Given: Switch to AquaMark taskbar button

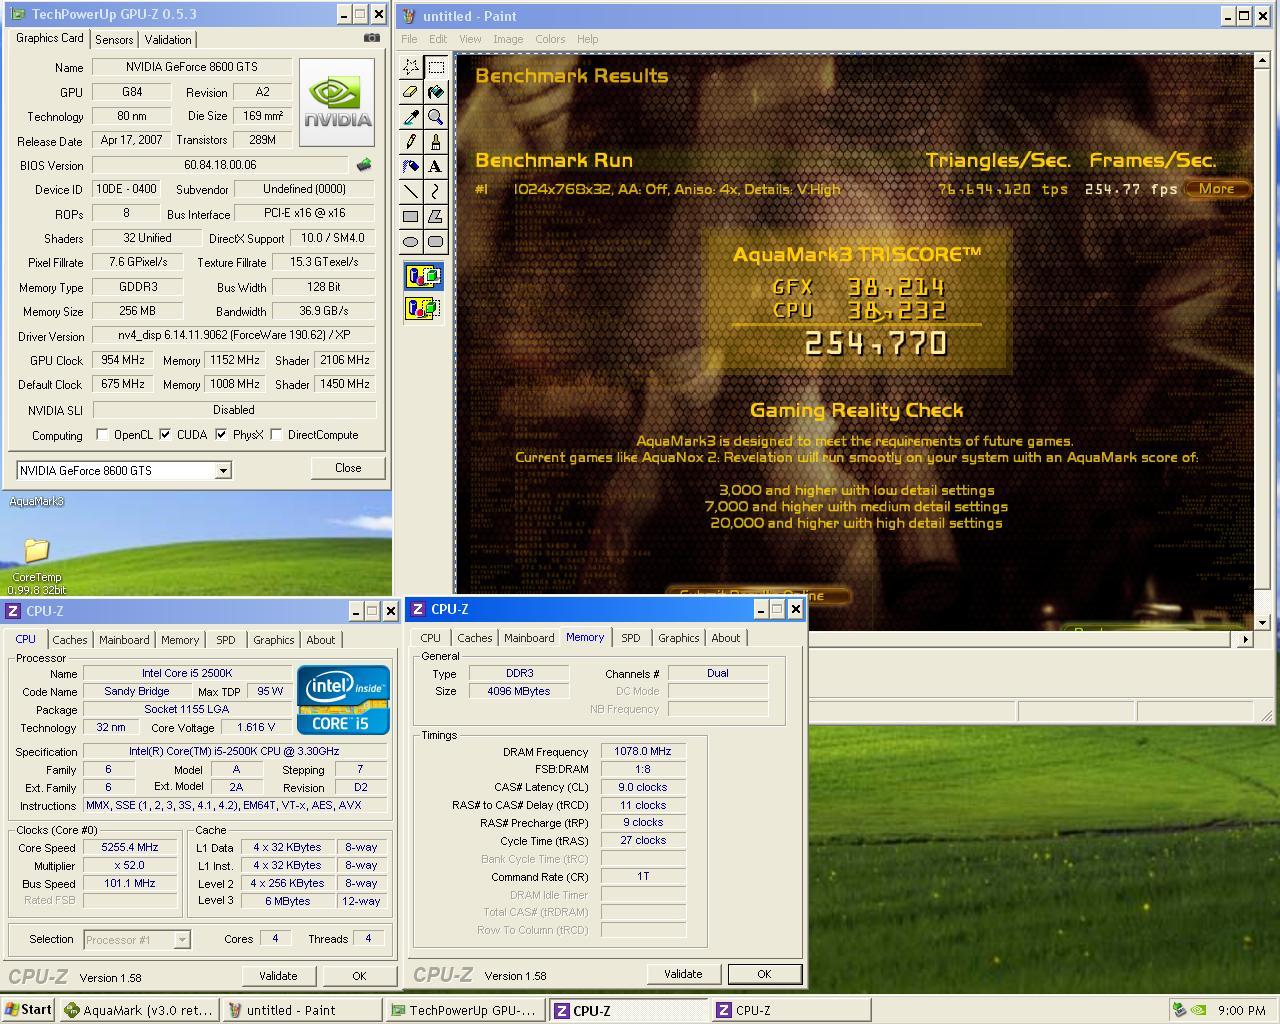Looking at the screenshot, I should [139, 1010].
